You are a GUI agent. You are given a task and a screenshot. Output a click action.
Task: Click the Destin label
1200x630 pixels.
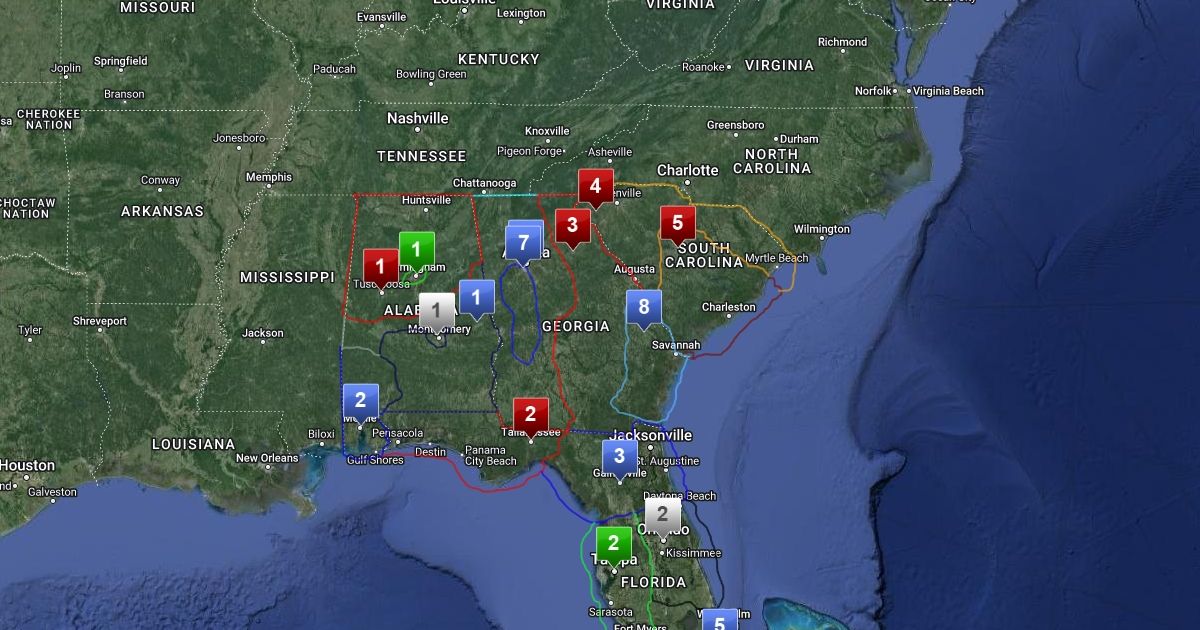tap(430, 452)
